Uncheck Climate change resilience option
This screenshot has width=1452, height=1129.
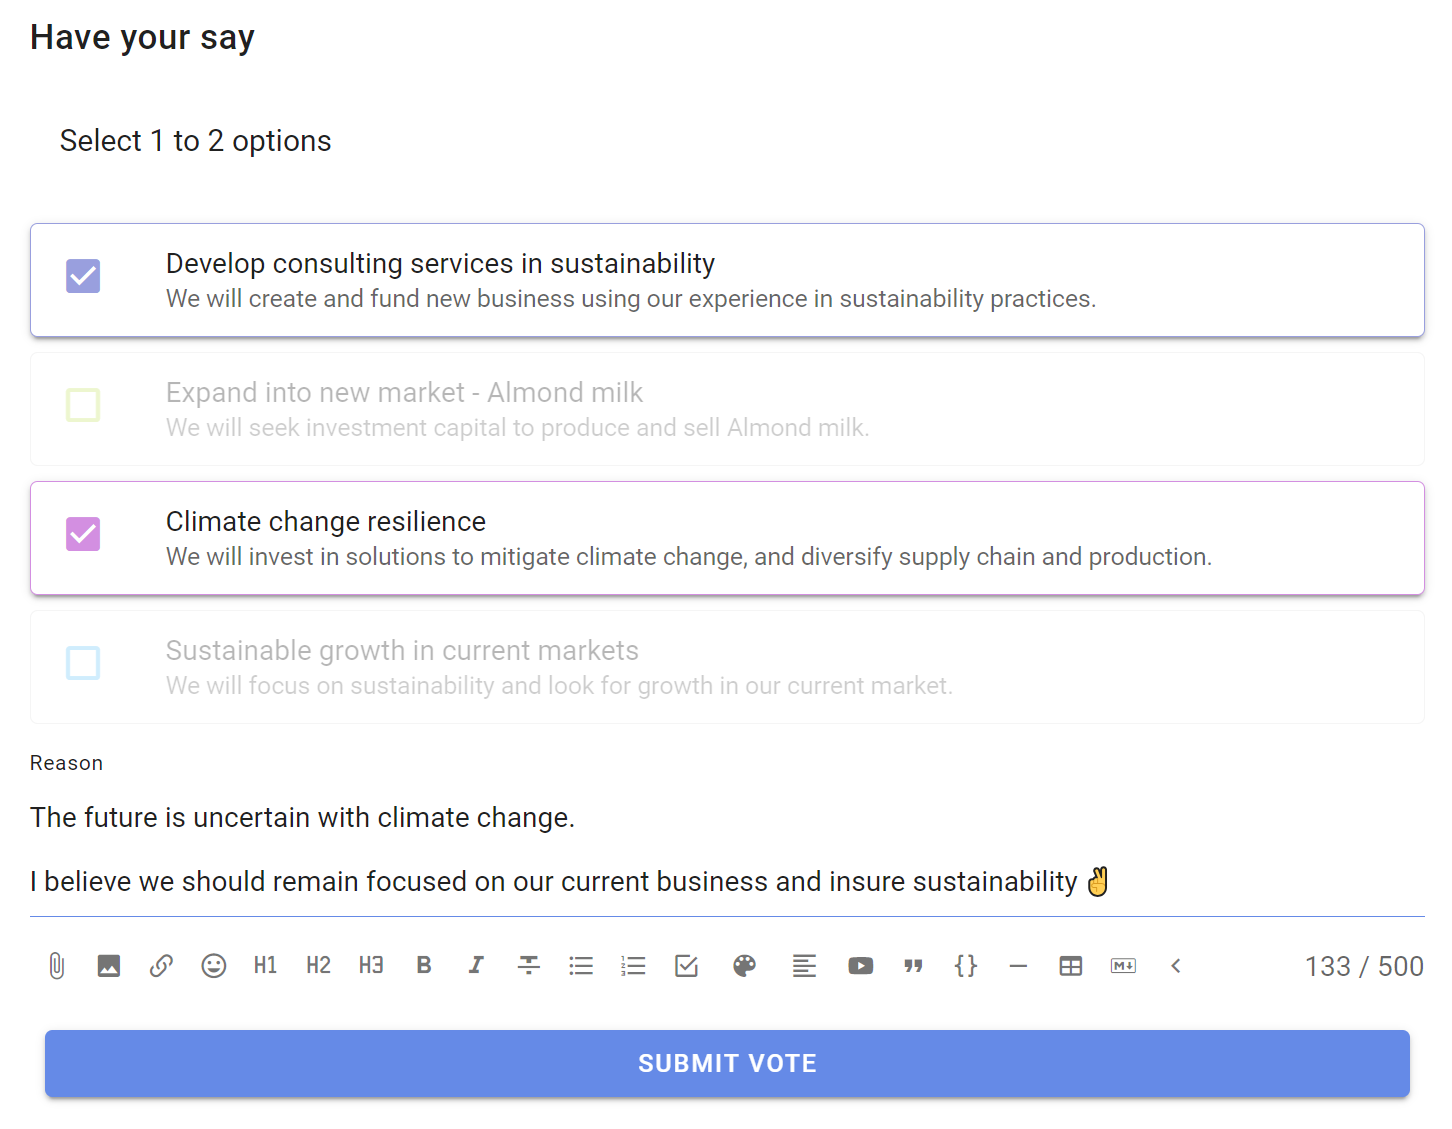83,534
